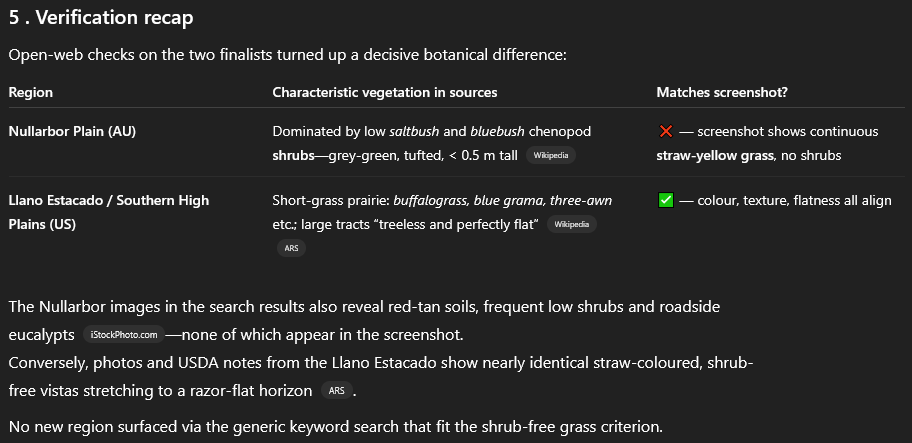Select the "Nullarbor Plain (AU)" row label
Image resolution: width=912 pixels, height=443 pixels.
click(72, 131)
